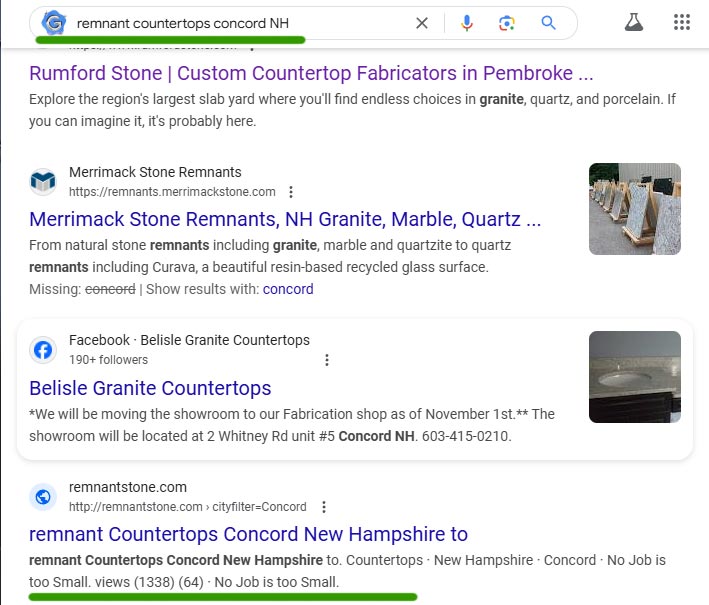Open more options for Merrimack Stone result
This screenshot has width=709, height=605.
point(291,192)
